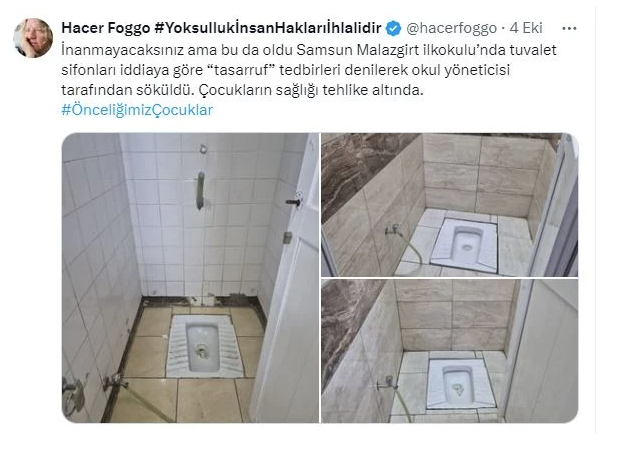Open the large left white-tiled toilet photo

point(190,278)
